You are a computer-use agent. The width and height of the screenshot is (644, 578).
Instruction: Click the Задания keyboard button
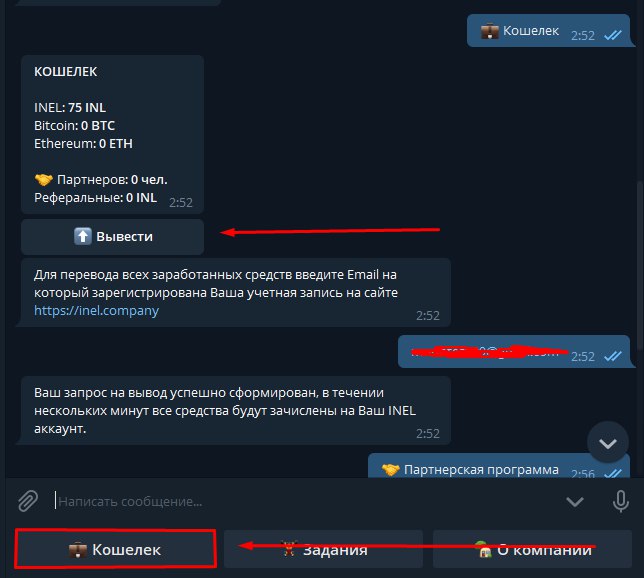coord(323,549)
